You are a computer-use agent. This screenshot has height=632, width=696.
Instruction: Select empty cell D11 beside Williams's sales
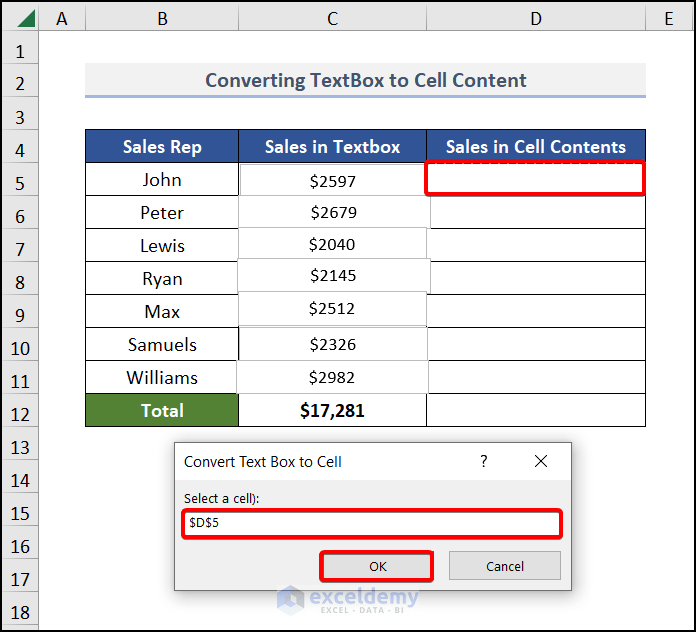tap(537, 377)
